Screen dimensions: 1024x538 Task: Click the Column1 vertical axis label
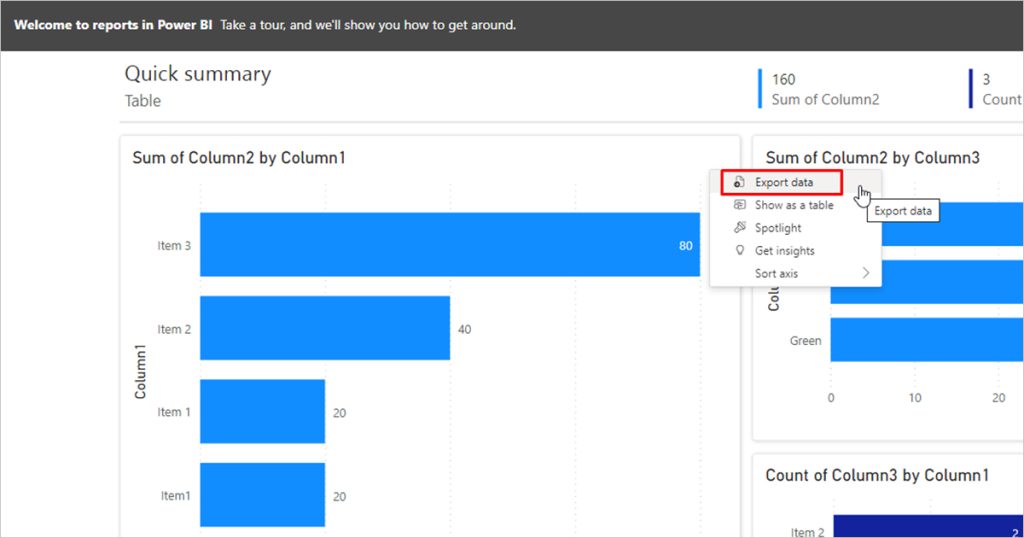pyautogui.click(x=141, y=372)
